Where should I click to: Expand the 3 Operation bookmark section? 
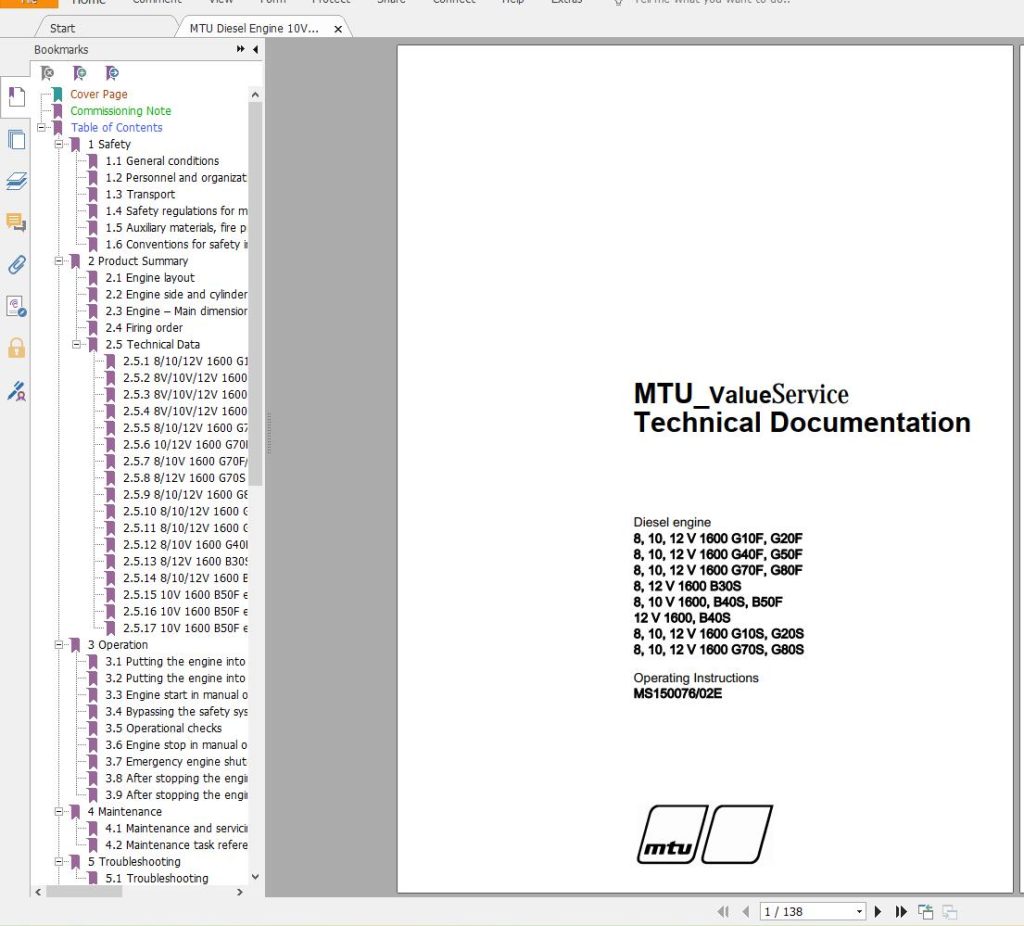pos(62,645)
